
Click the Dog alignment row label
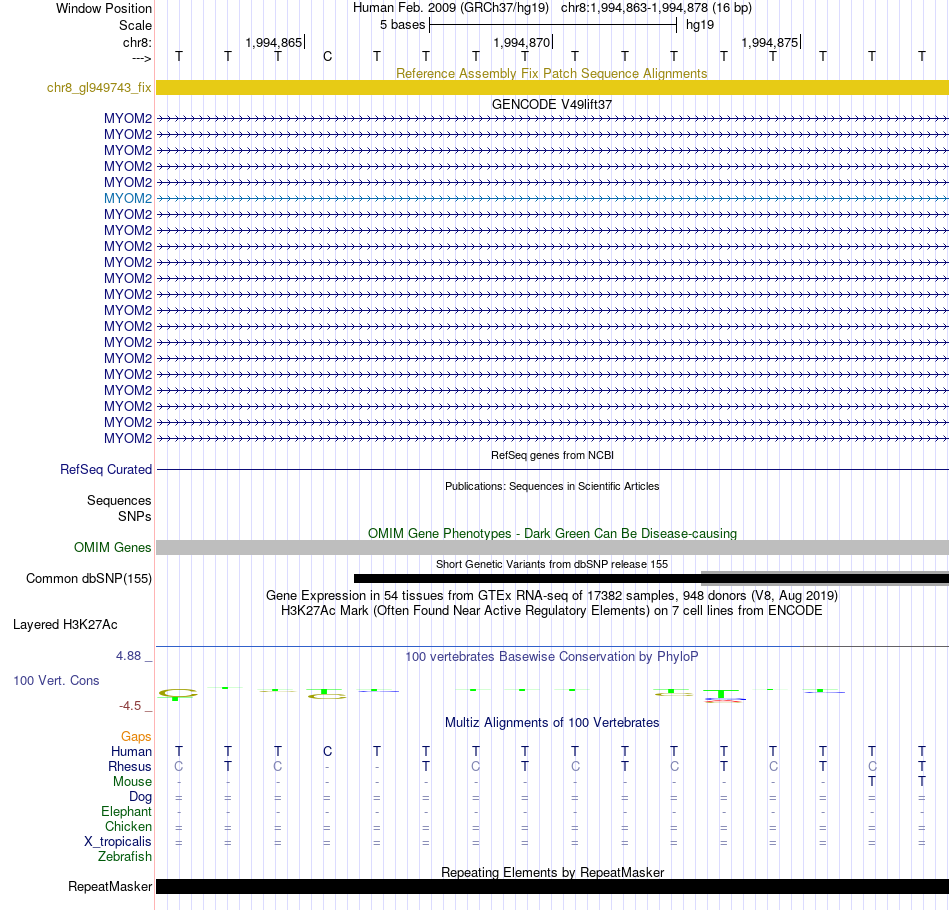tap(140, 797)
